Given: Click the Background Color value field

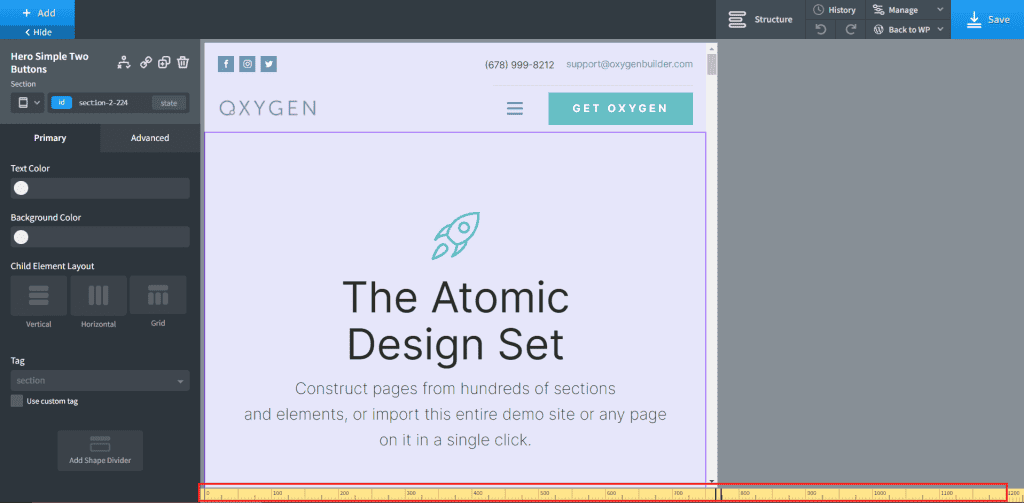Looking at the screenshot, I should (x=100, y=236).
